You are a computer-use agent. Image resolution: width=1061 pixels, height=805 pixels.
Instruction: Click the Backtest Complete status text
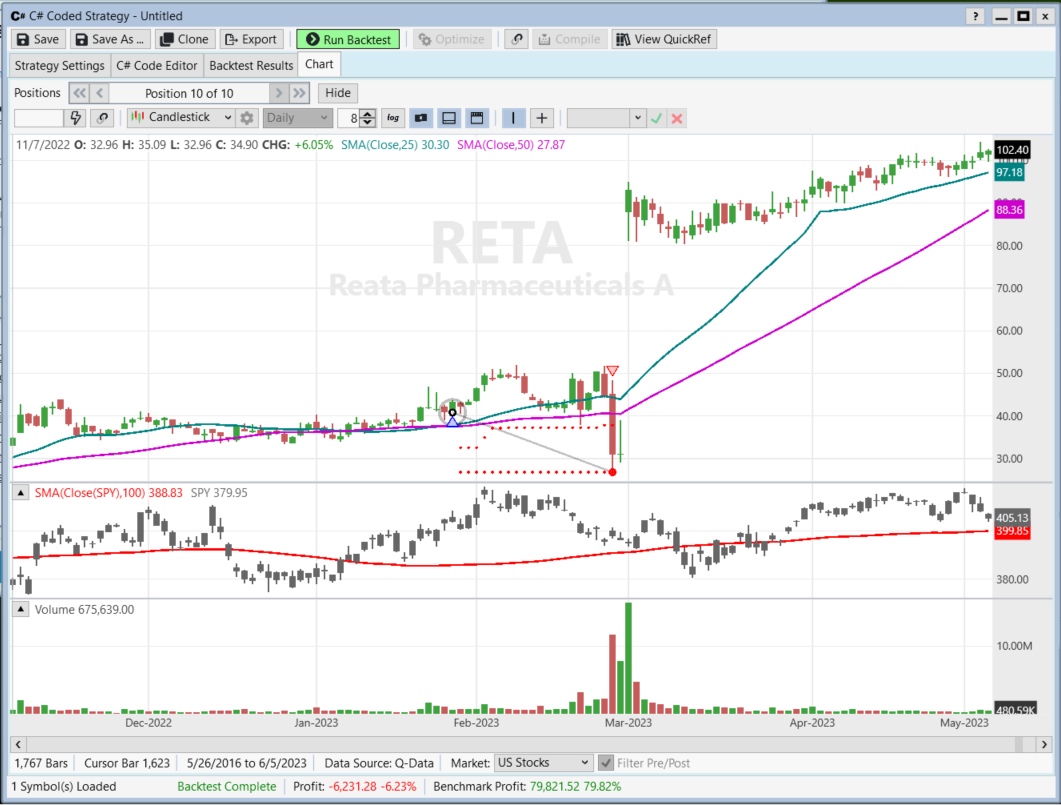click(227, 787)
